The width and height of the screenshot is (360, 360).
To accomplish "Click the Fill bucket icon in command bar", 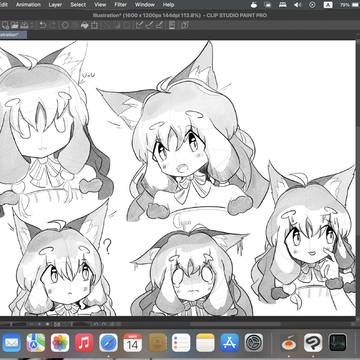I will click(x=85, y=25).
